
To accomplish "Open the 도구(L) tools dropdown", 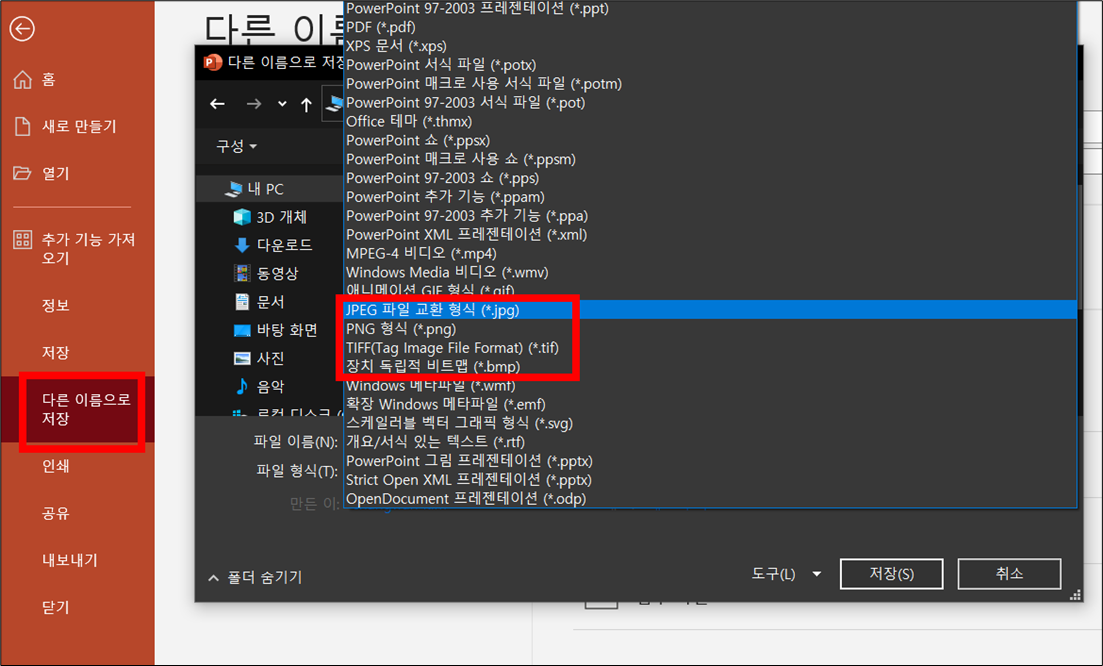I will (786, 574).
